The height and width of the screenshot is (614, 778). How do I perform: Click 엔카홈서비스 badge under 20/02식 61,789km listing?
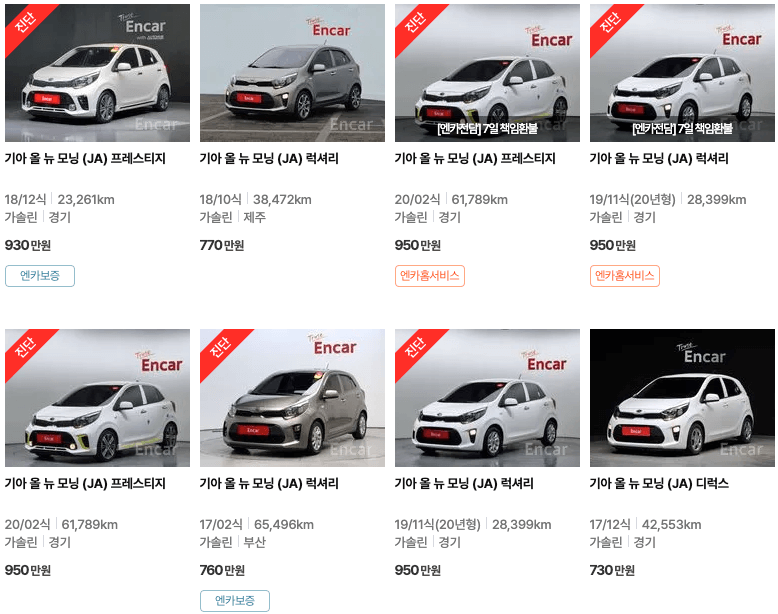[430, 276]
